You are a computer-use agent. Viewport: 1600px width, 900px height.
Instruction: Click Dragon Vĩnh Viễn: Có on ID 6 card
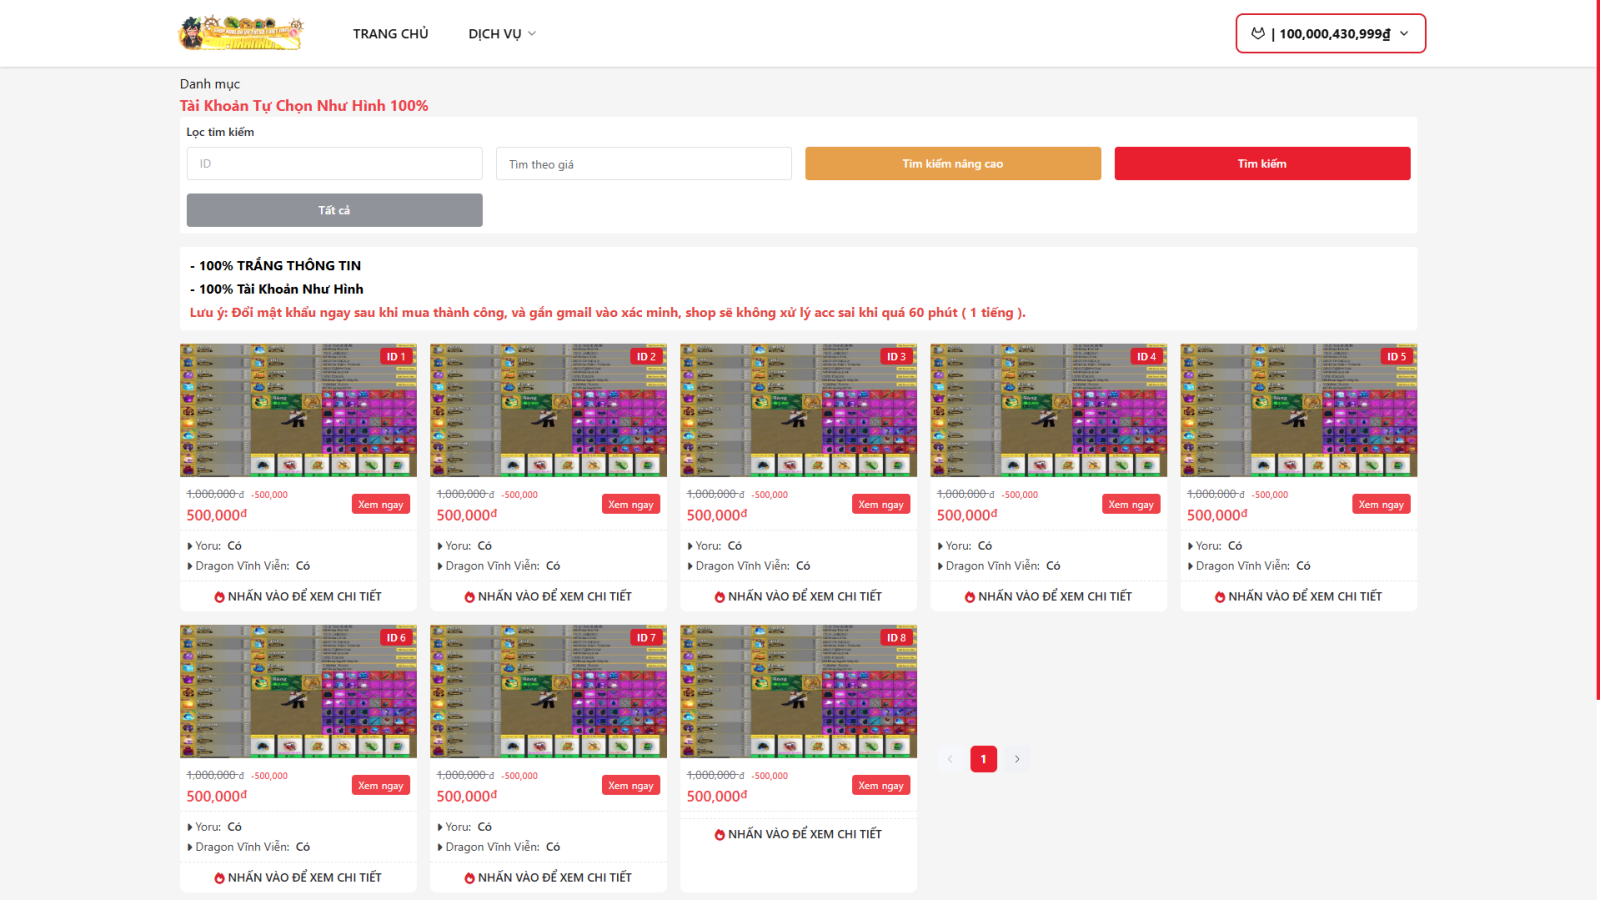249,847
